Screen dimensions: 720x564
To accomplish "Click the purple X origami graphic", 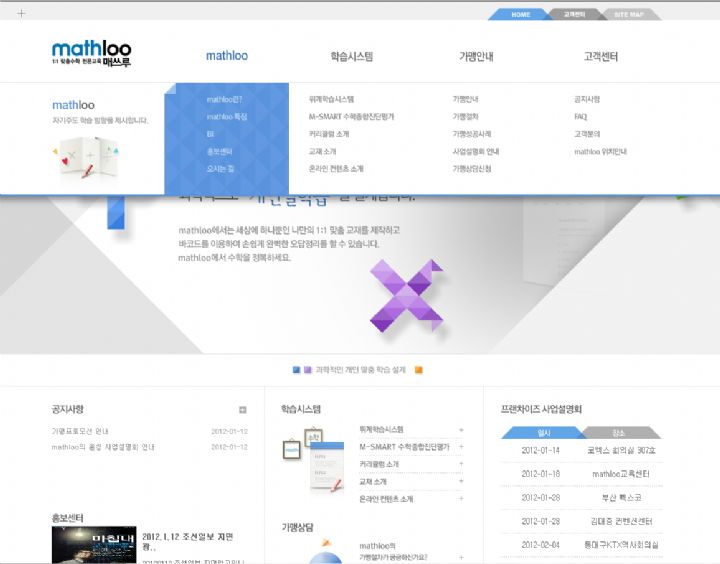I will (x=407, y=296).
